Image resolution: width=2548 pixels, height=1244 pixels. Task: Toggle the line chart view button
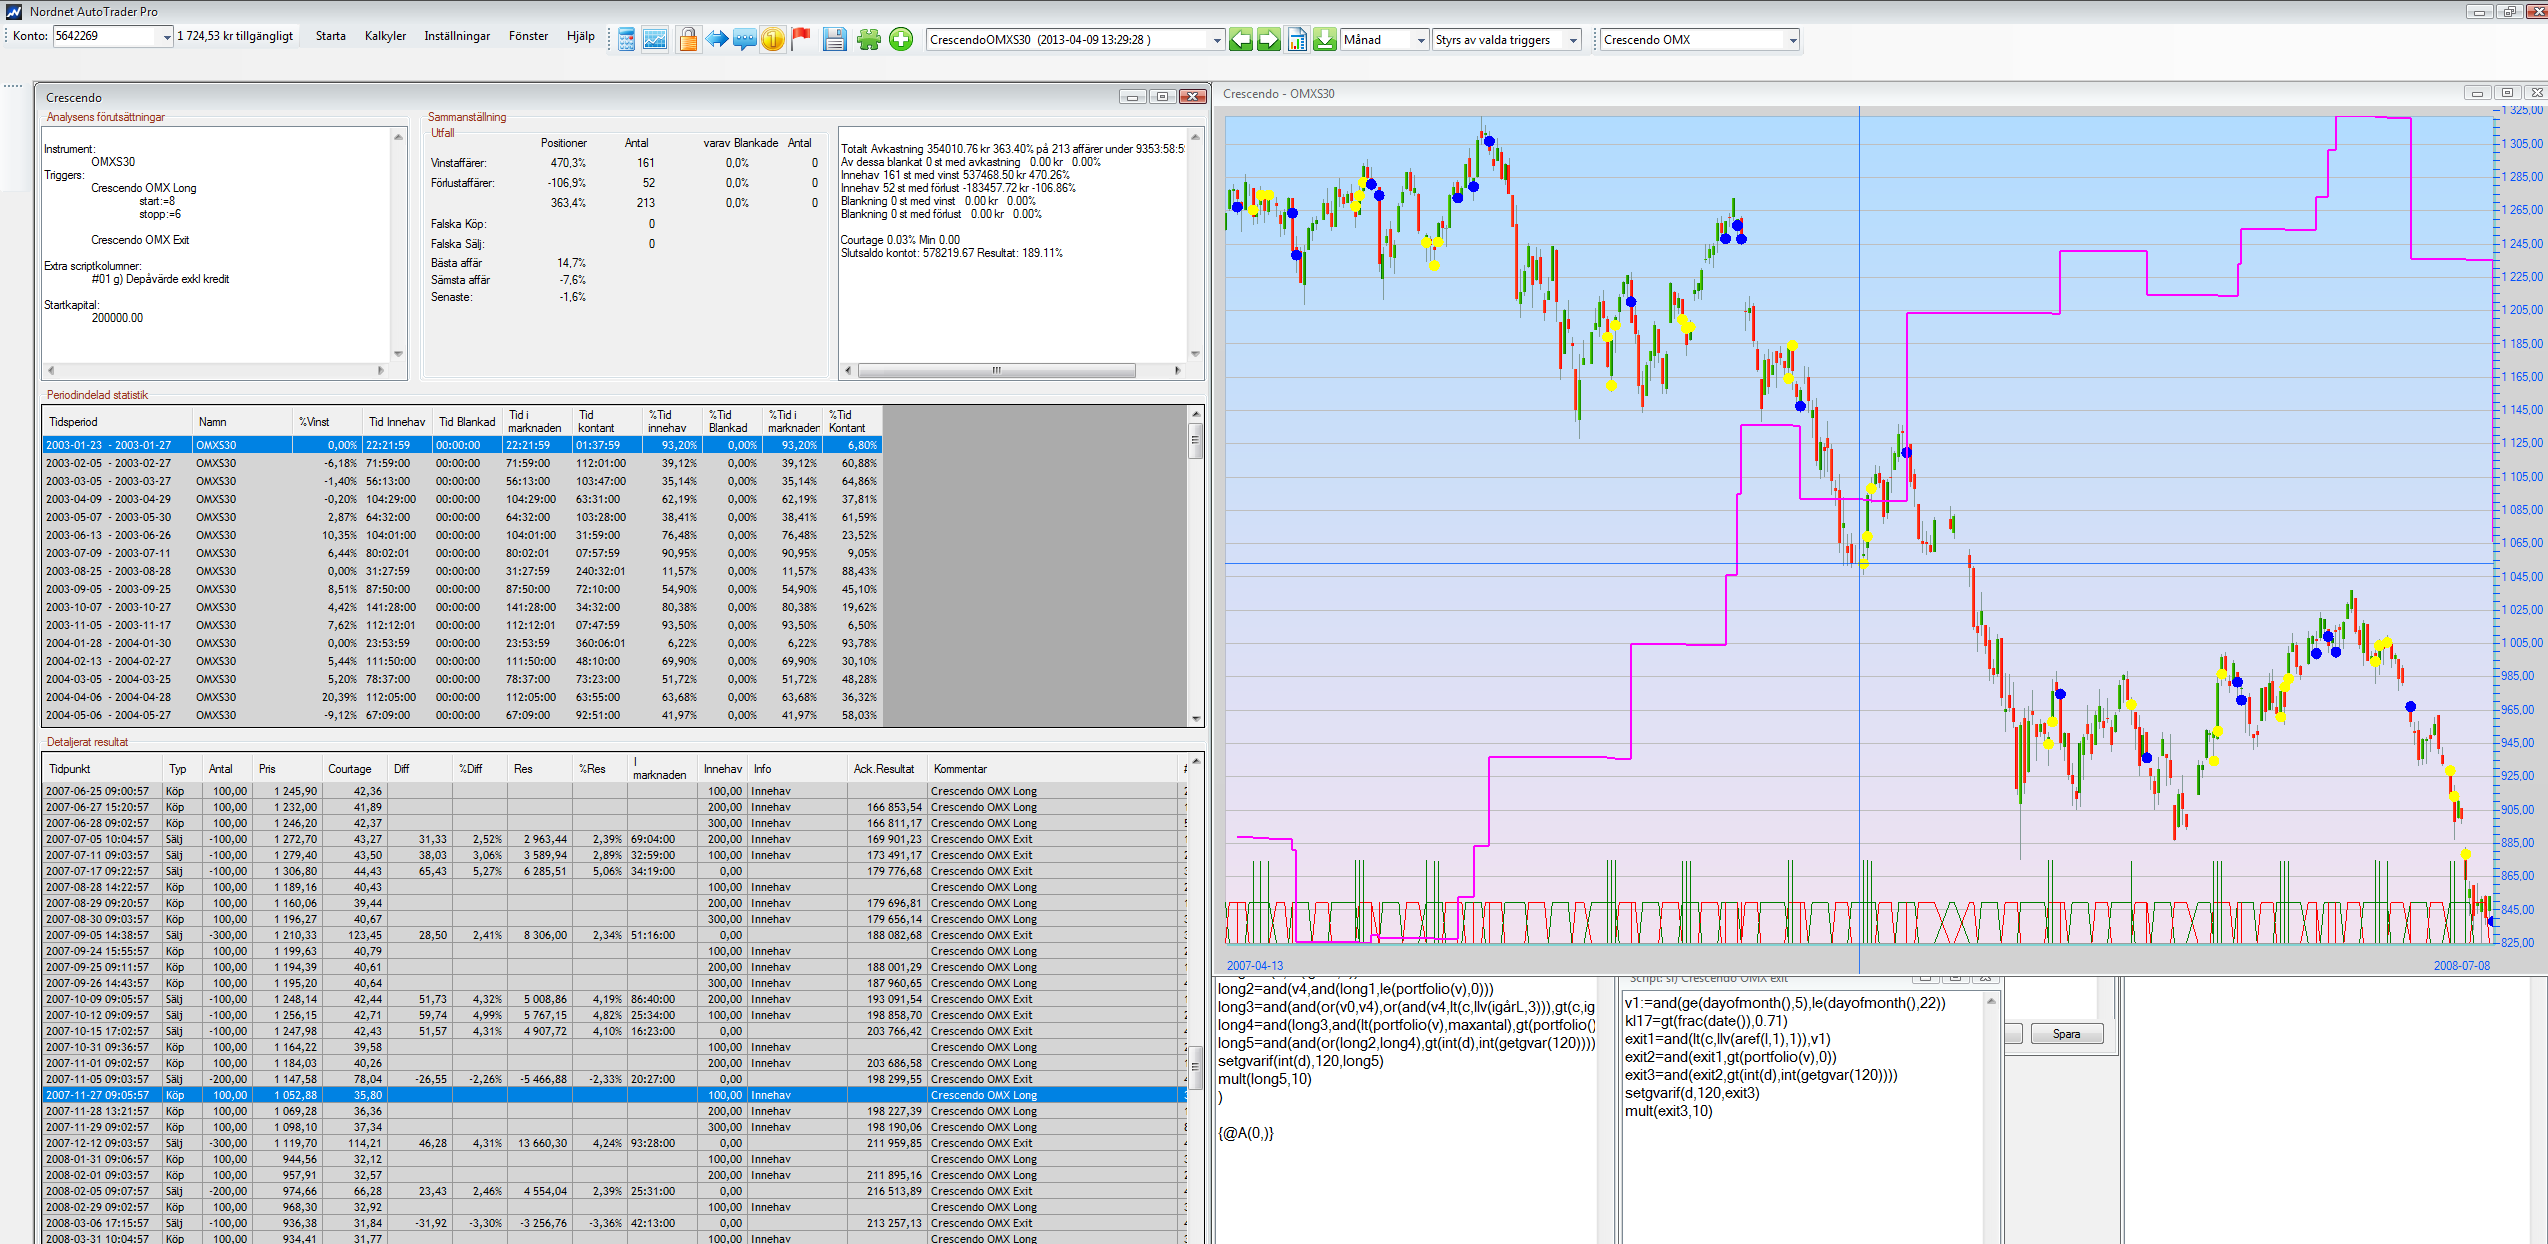click(x=655, y=40)
